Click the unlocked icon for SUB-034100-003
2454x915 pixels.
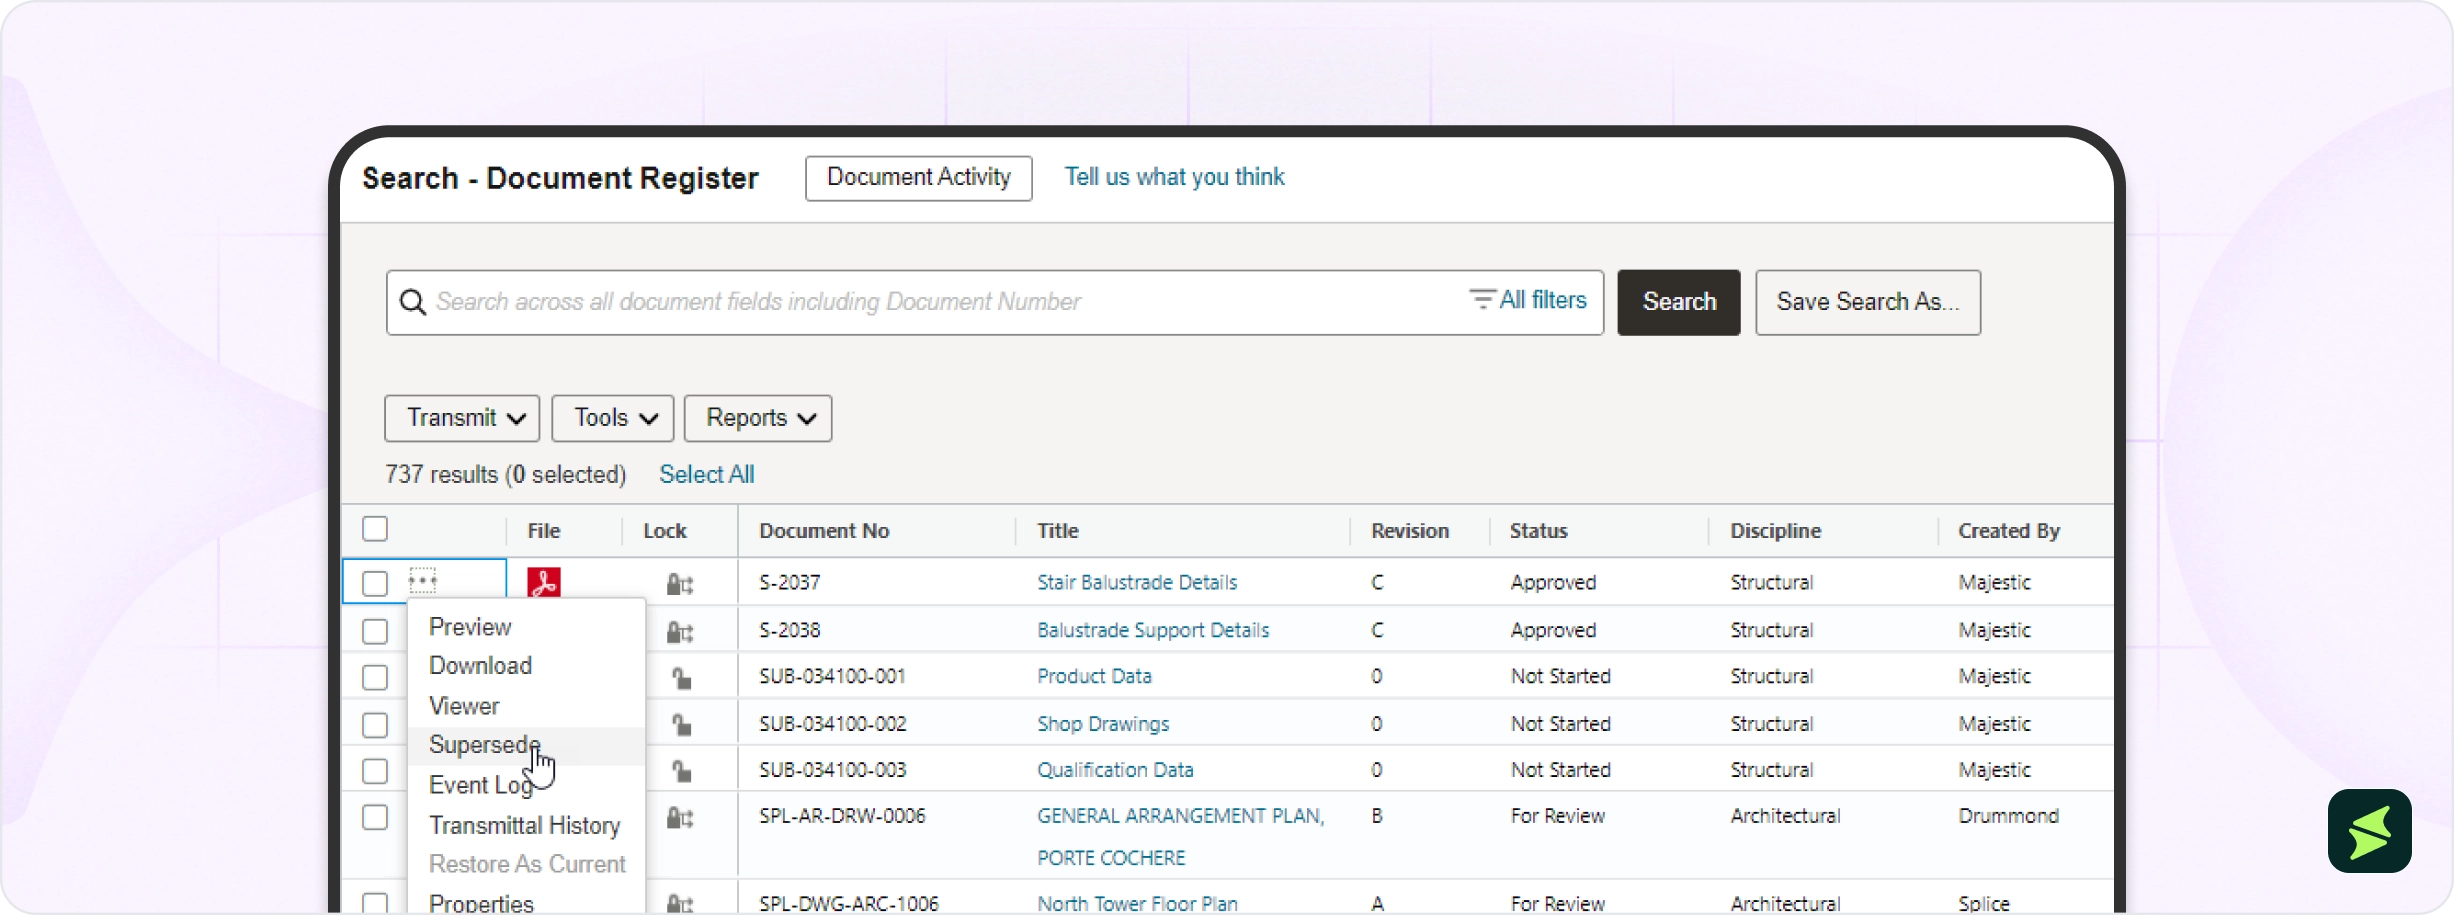(682, 771)
